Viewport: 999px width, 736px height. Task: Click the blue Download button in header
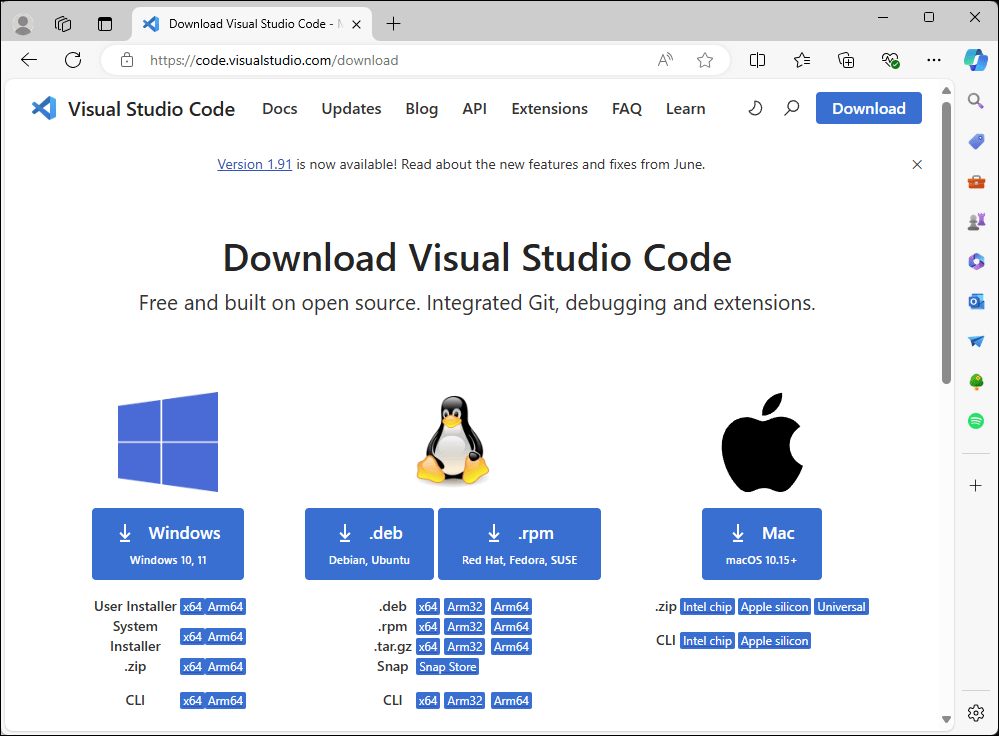[x=868, y=108]
